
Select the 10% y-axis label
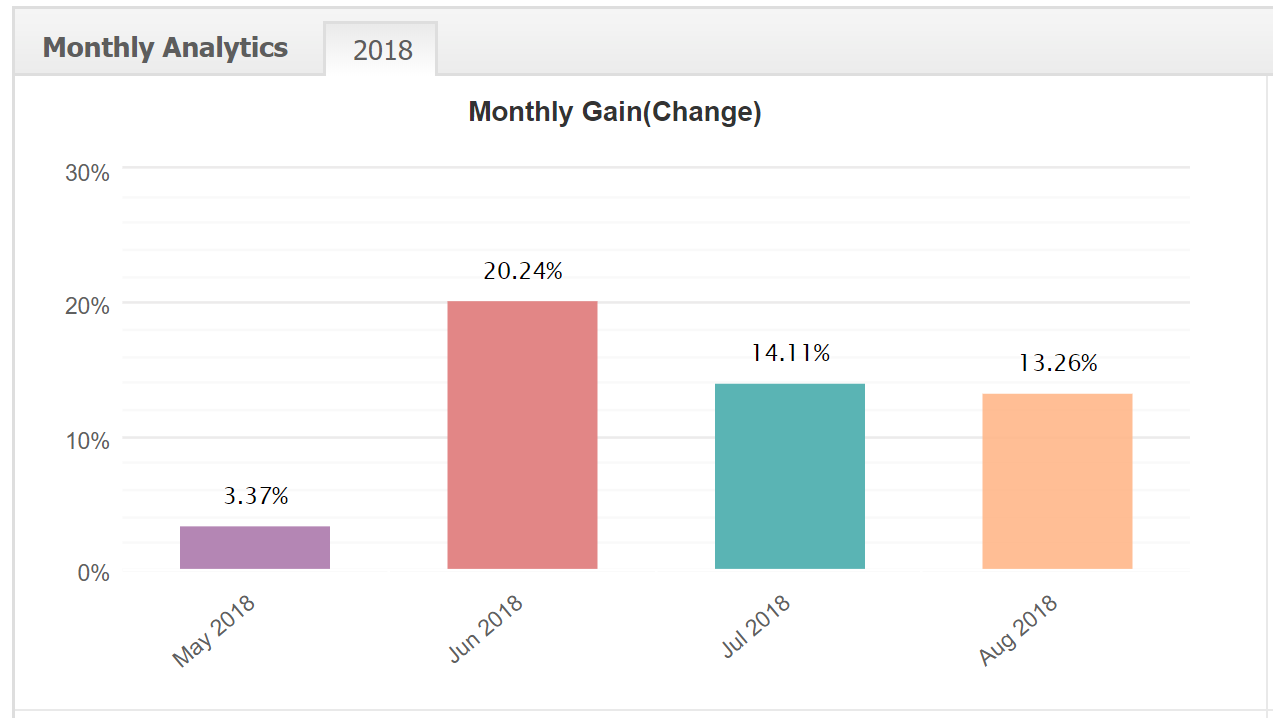coord(87,440)
